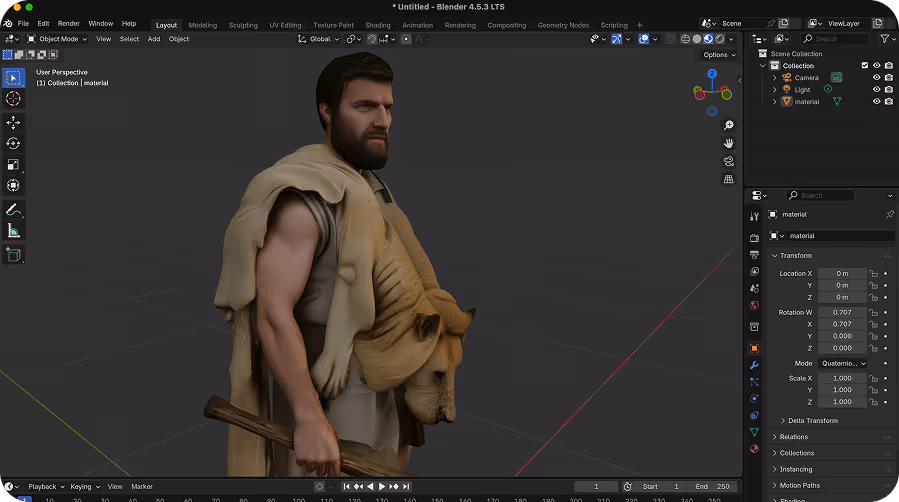Switch orthographic/perspective grid icon
Screen dimensions: 899x502
(729, 179)
